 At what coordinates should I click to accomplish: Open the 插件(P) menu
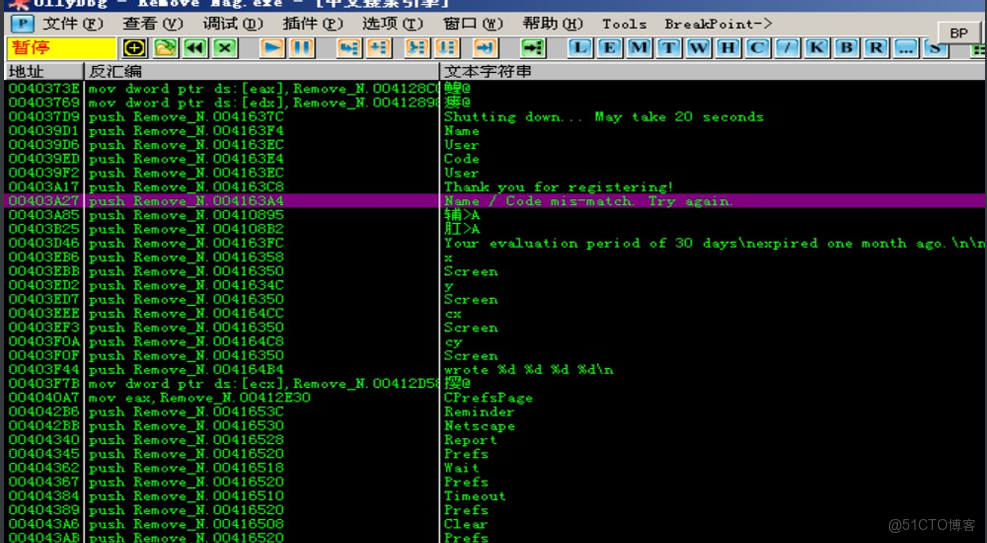pyautogui.click(x=313, y=24)
